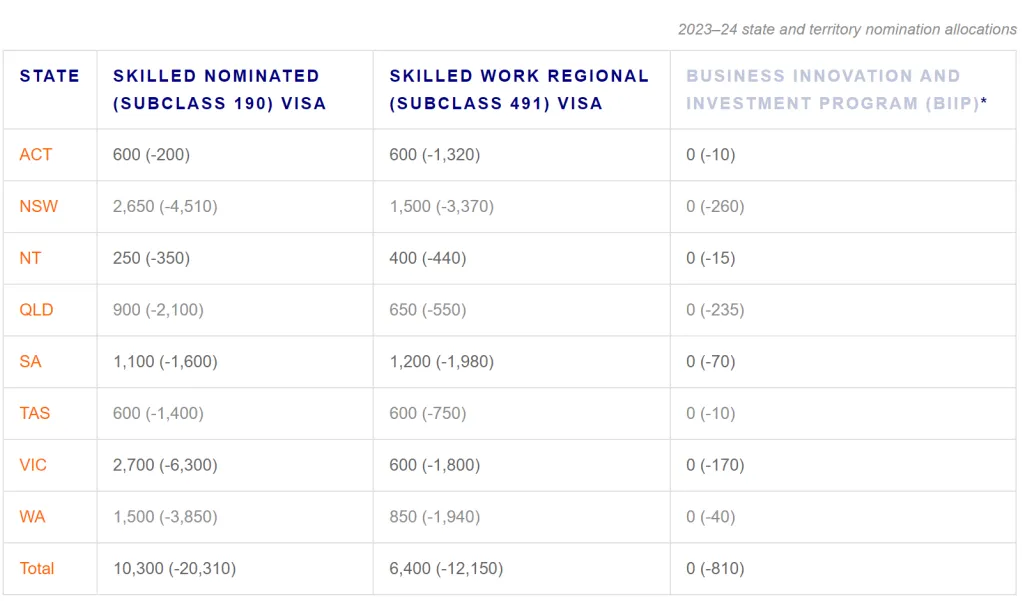The image size is (1022, 601).
Task: Click the table caption about nomination allocations
Action: pos(847,30)
